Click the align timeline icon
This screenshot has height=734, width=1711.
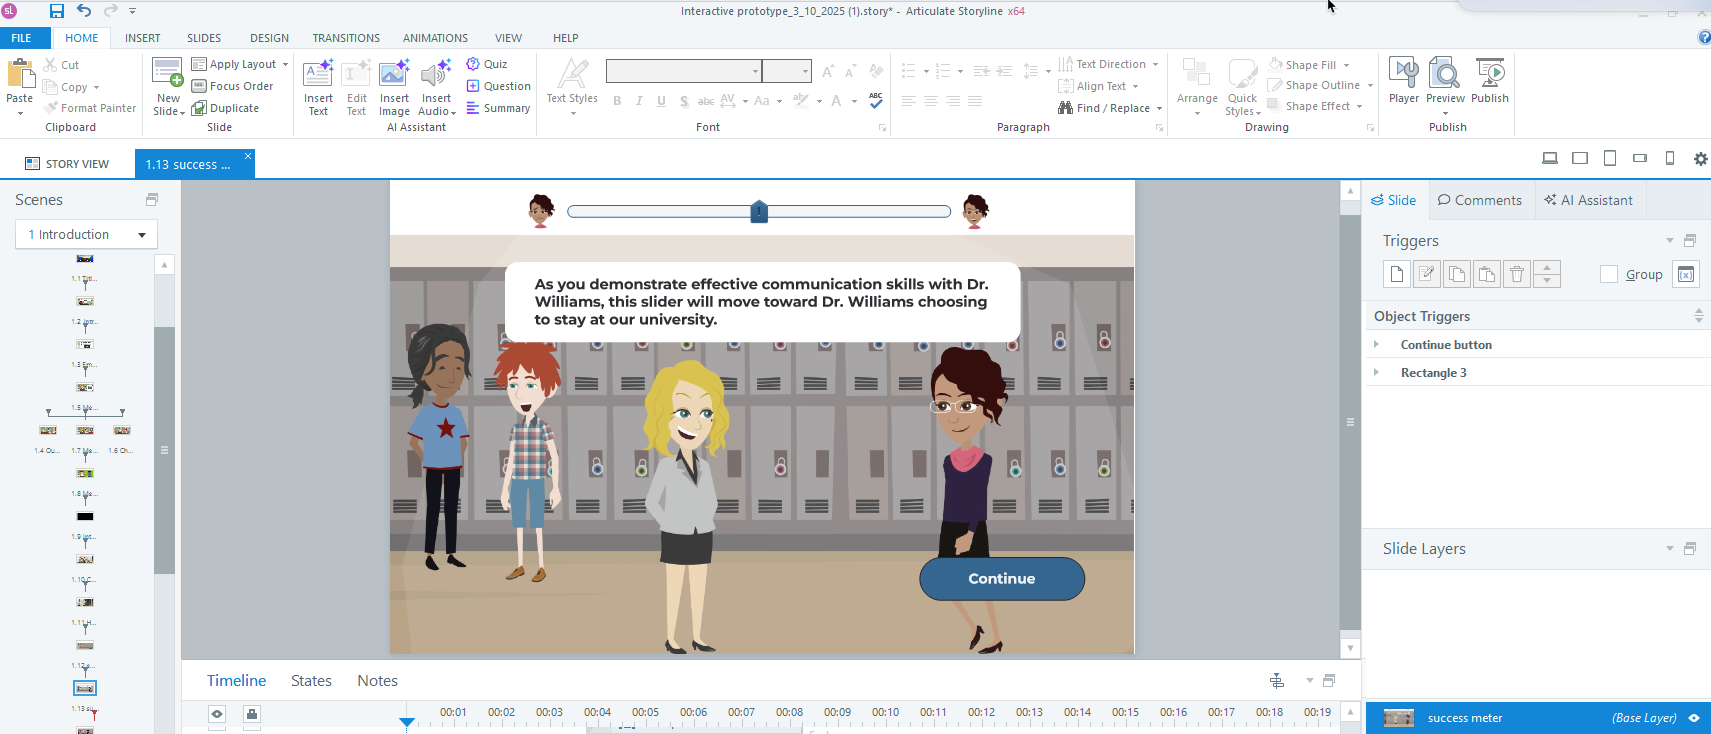coord(1277,680)
